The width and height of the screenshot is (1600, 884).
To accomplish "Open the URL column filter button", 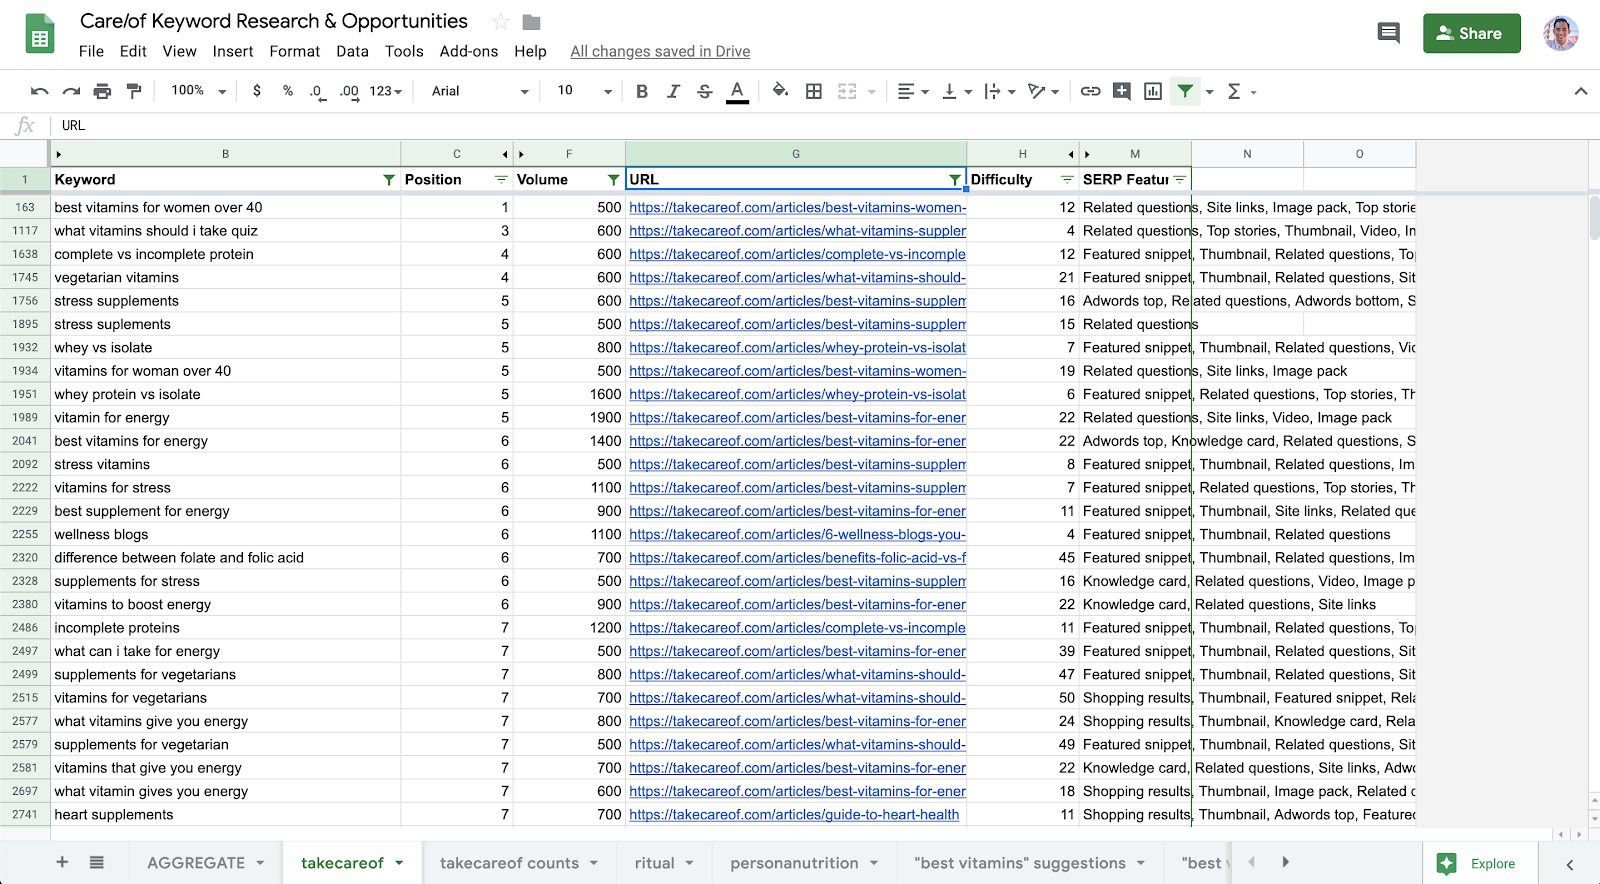I will coord(954,180).
